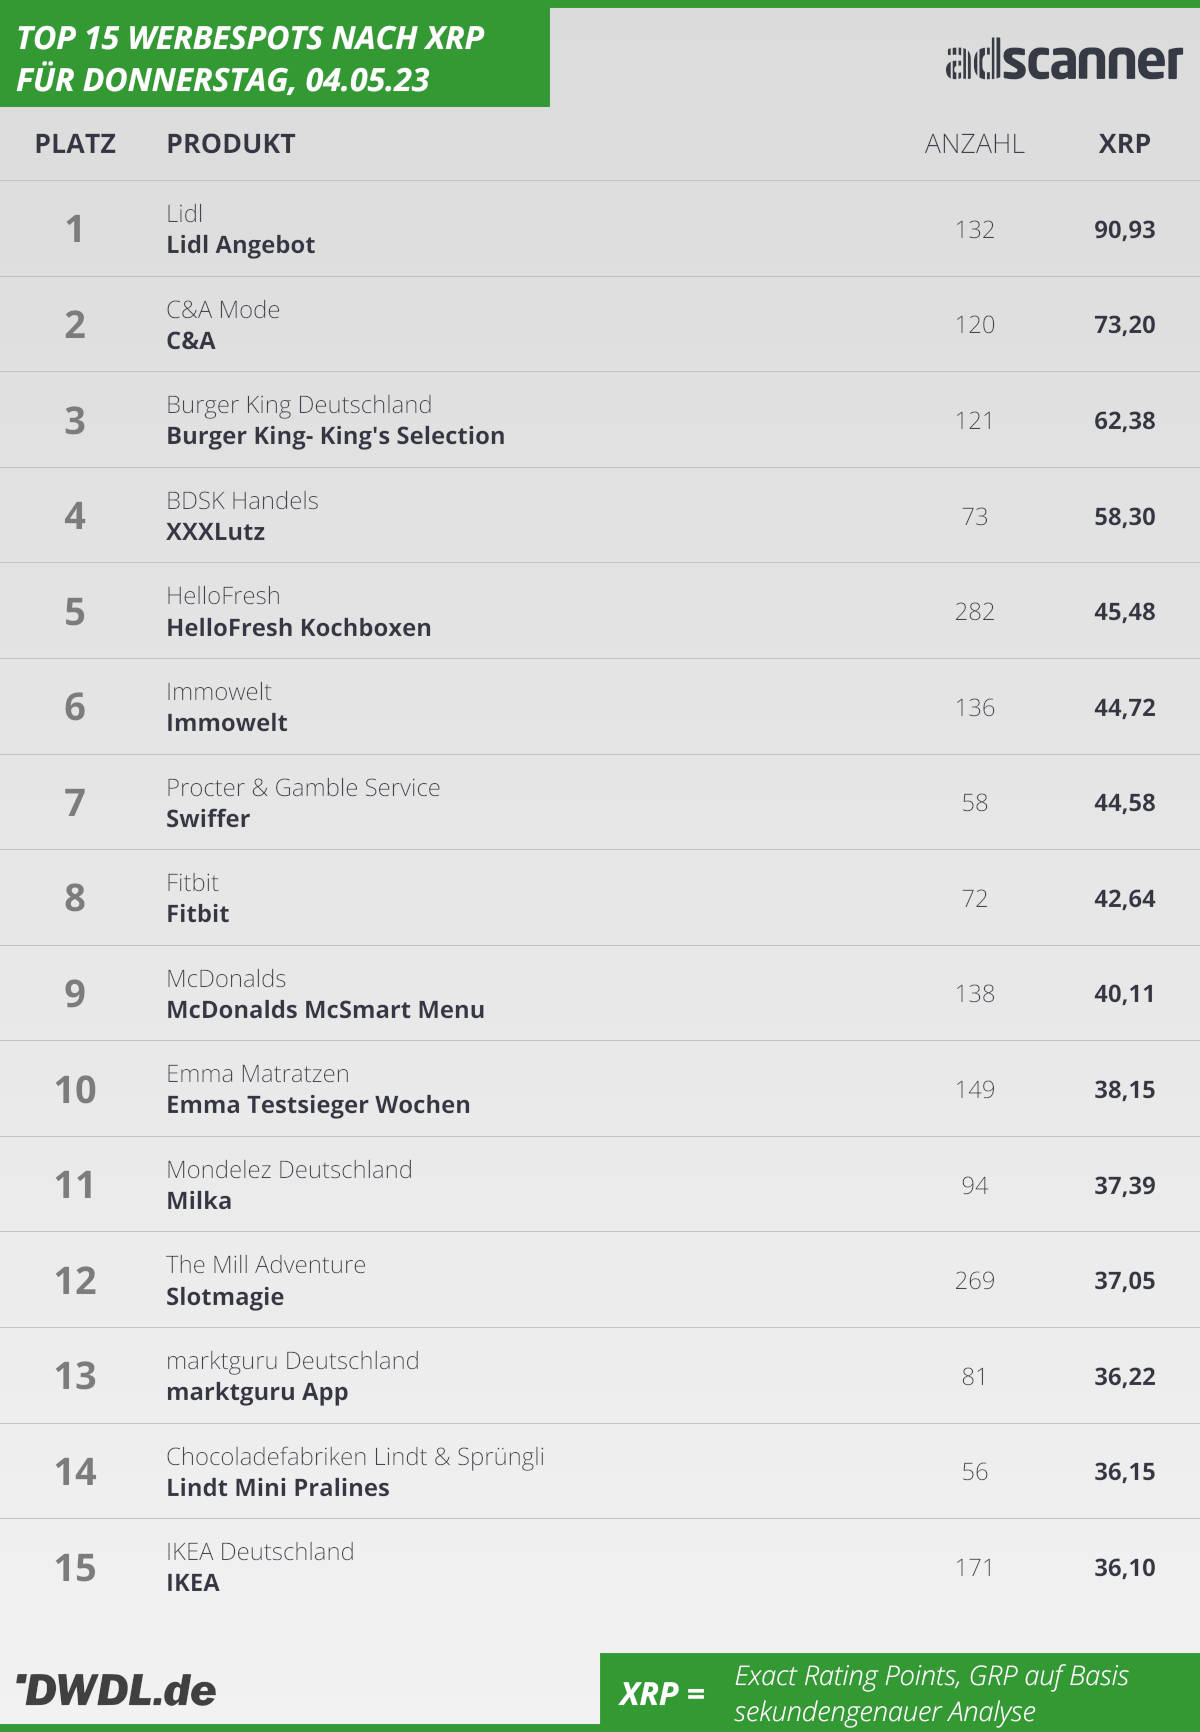
Task: Select the marktguru App entry
Action: (x=257, y=1392)
